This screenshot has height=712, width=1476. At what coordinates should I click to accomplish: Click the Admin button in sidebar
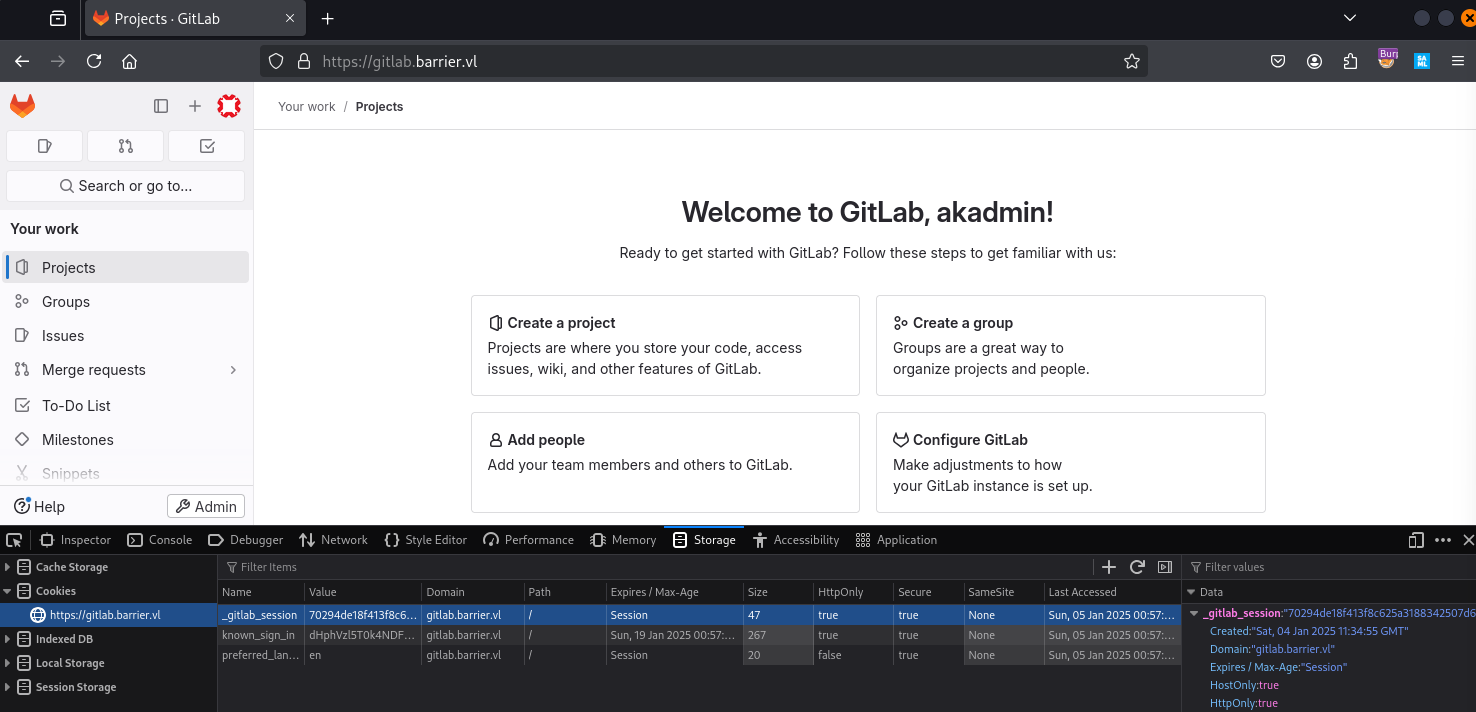click(206, 507)
